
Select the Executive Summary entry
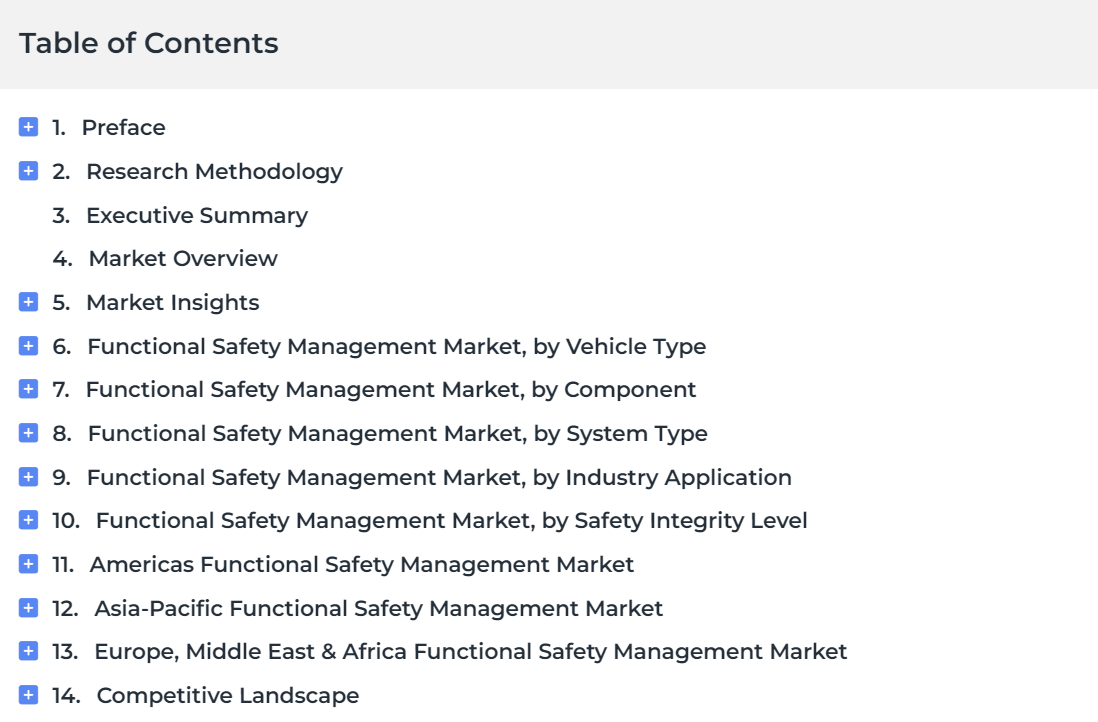click(x=197, y=215)
